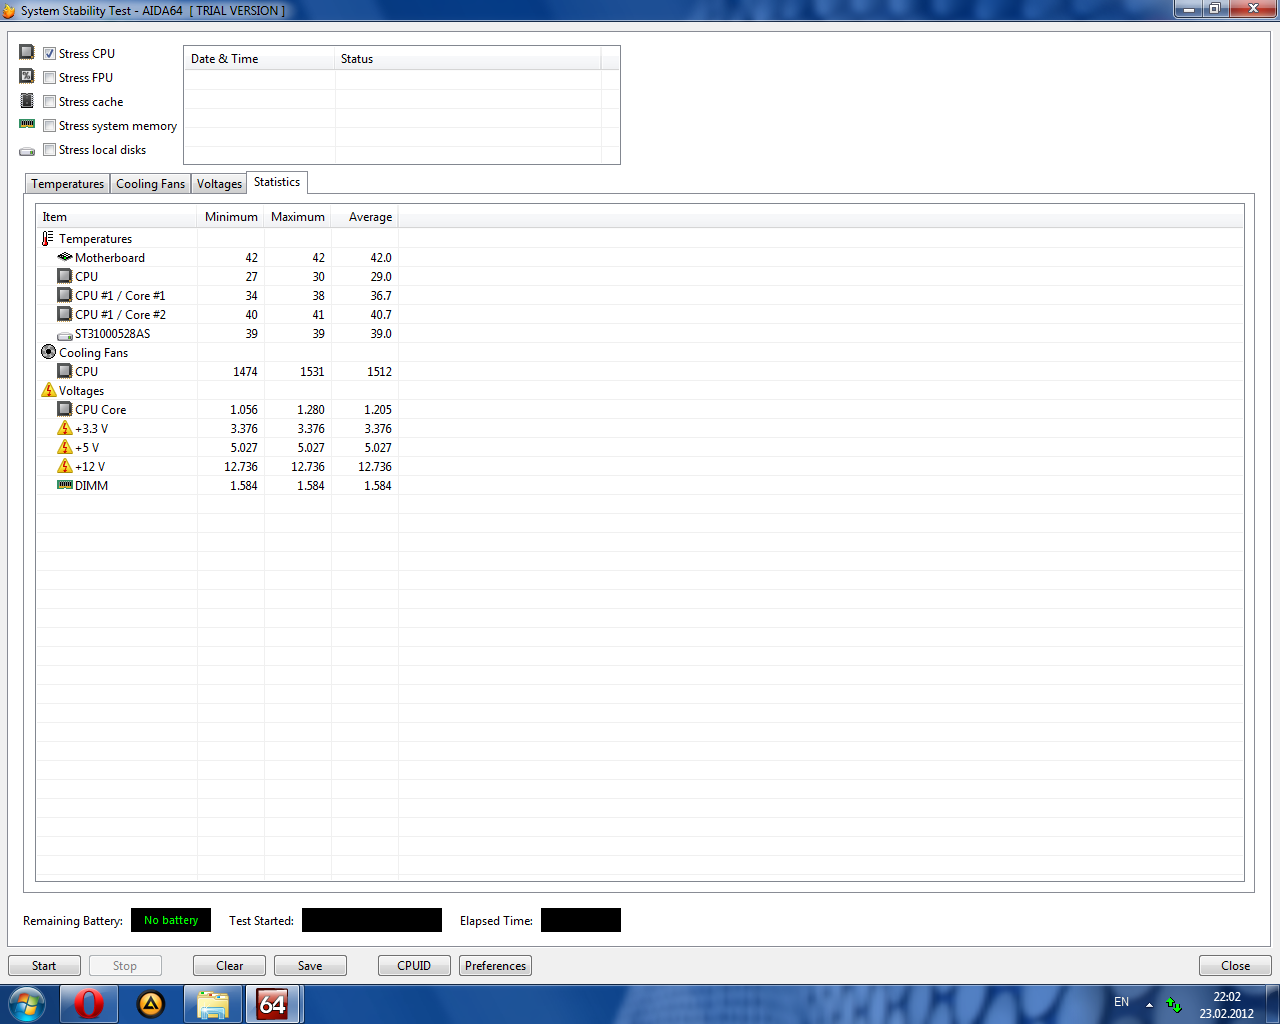The image size is (1280, 1024).
Task: Click the Stress FPU icon
Action: (27, 76)
